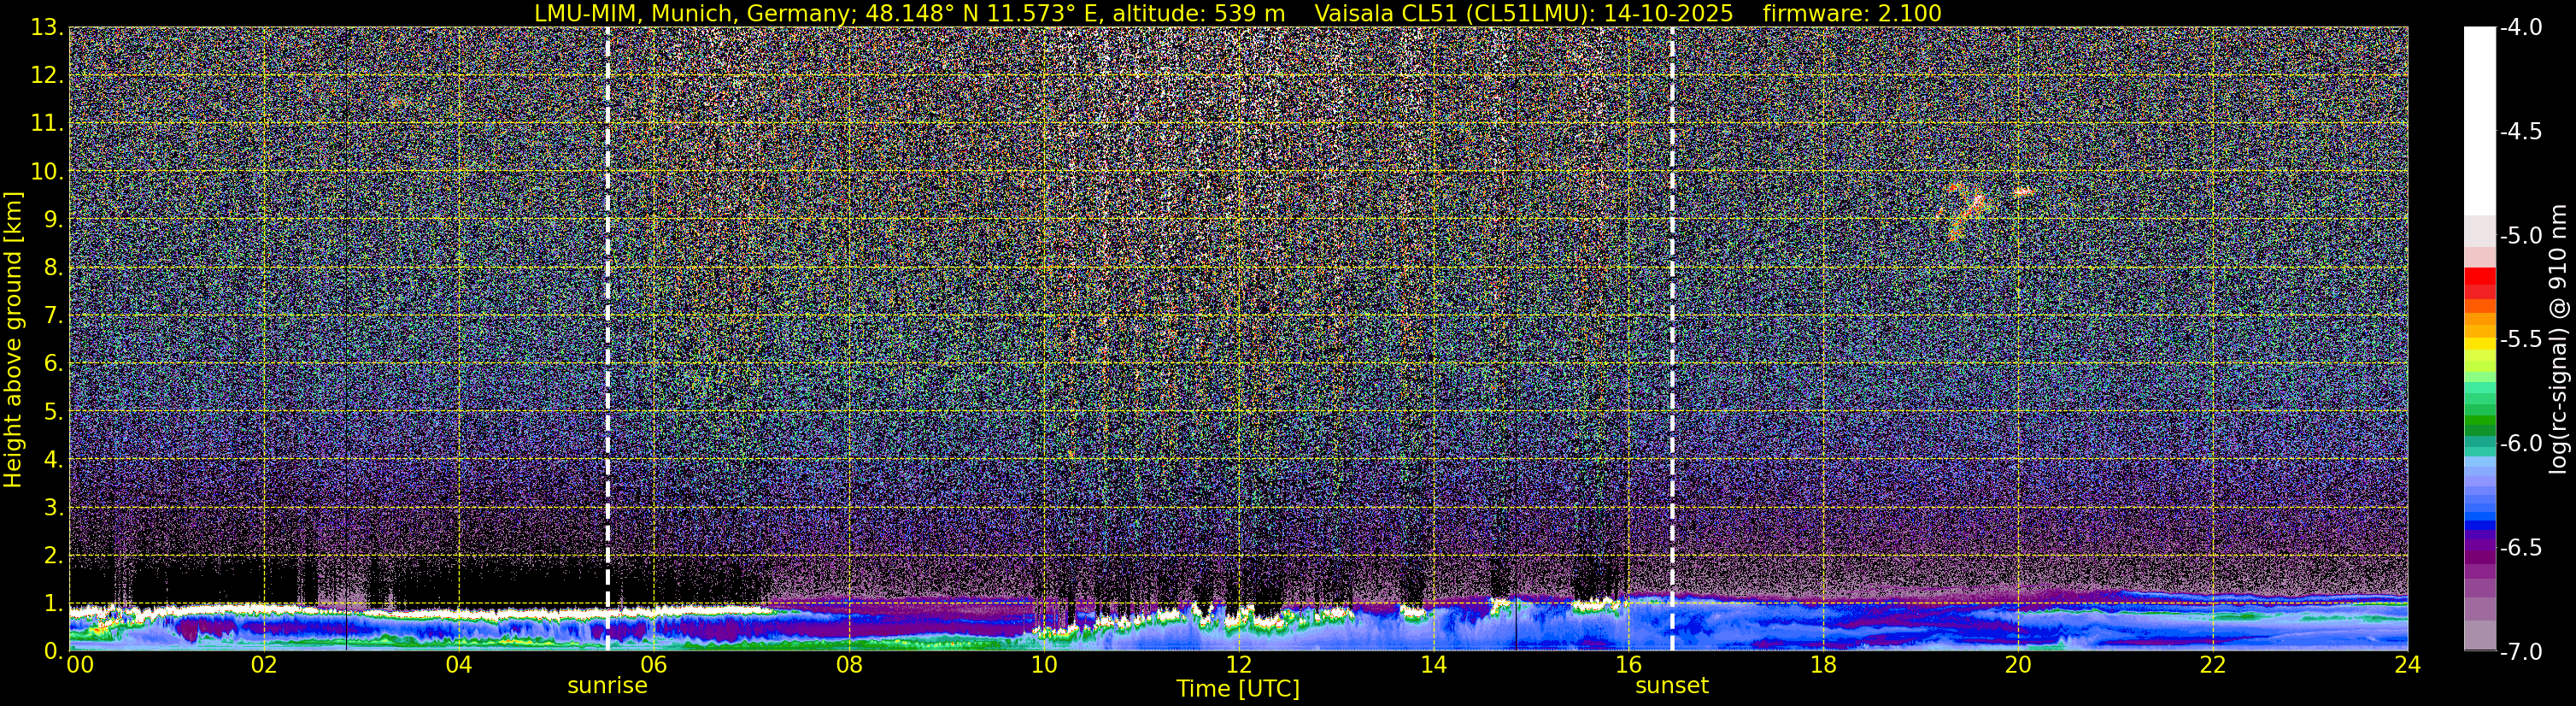Click the height axis tick "3."
Screen dimensions: 2576x706
53,506
